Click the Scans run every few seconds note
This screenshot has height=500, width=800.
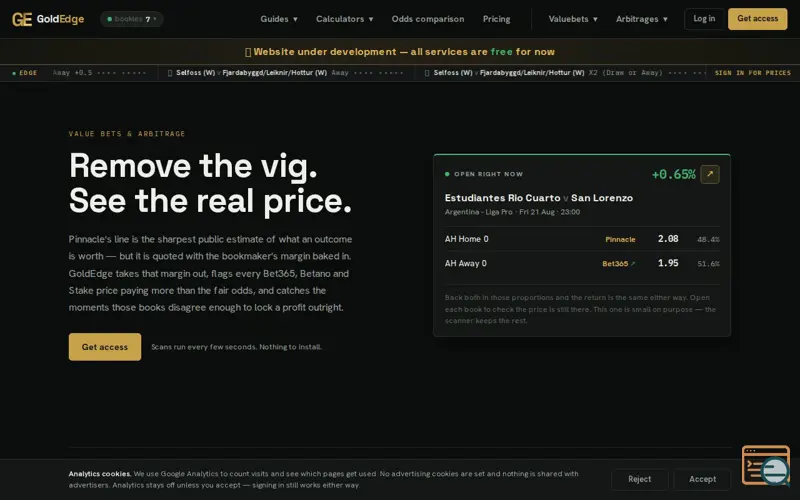point(236,347)
